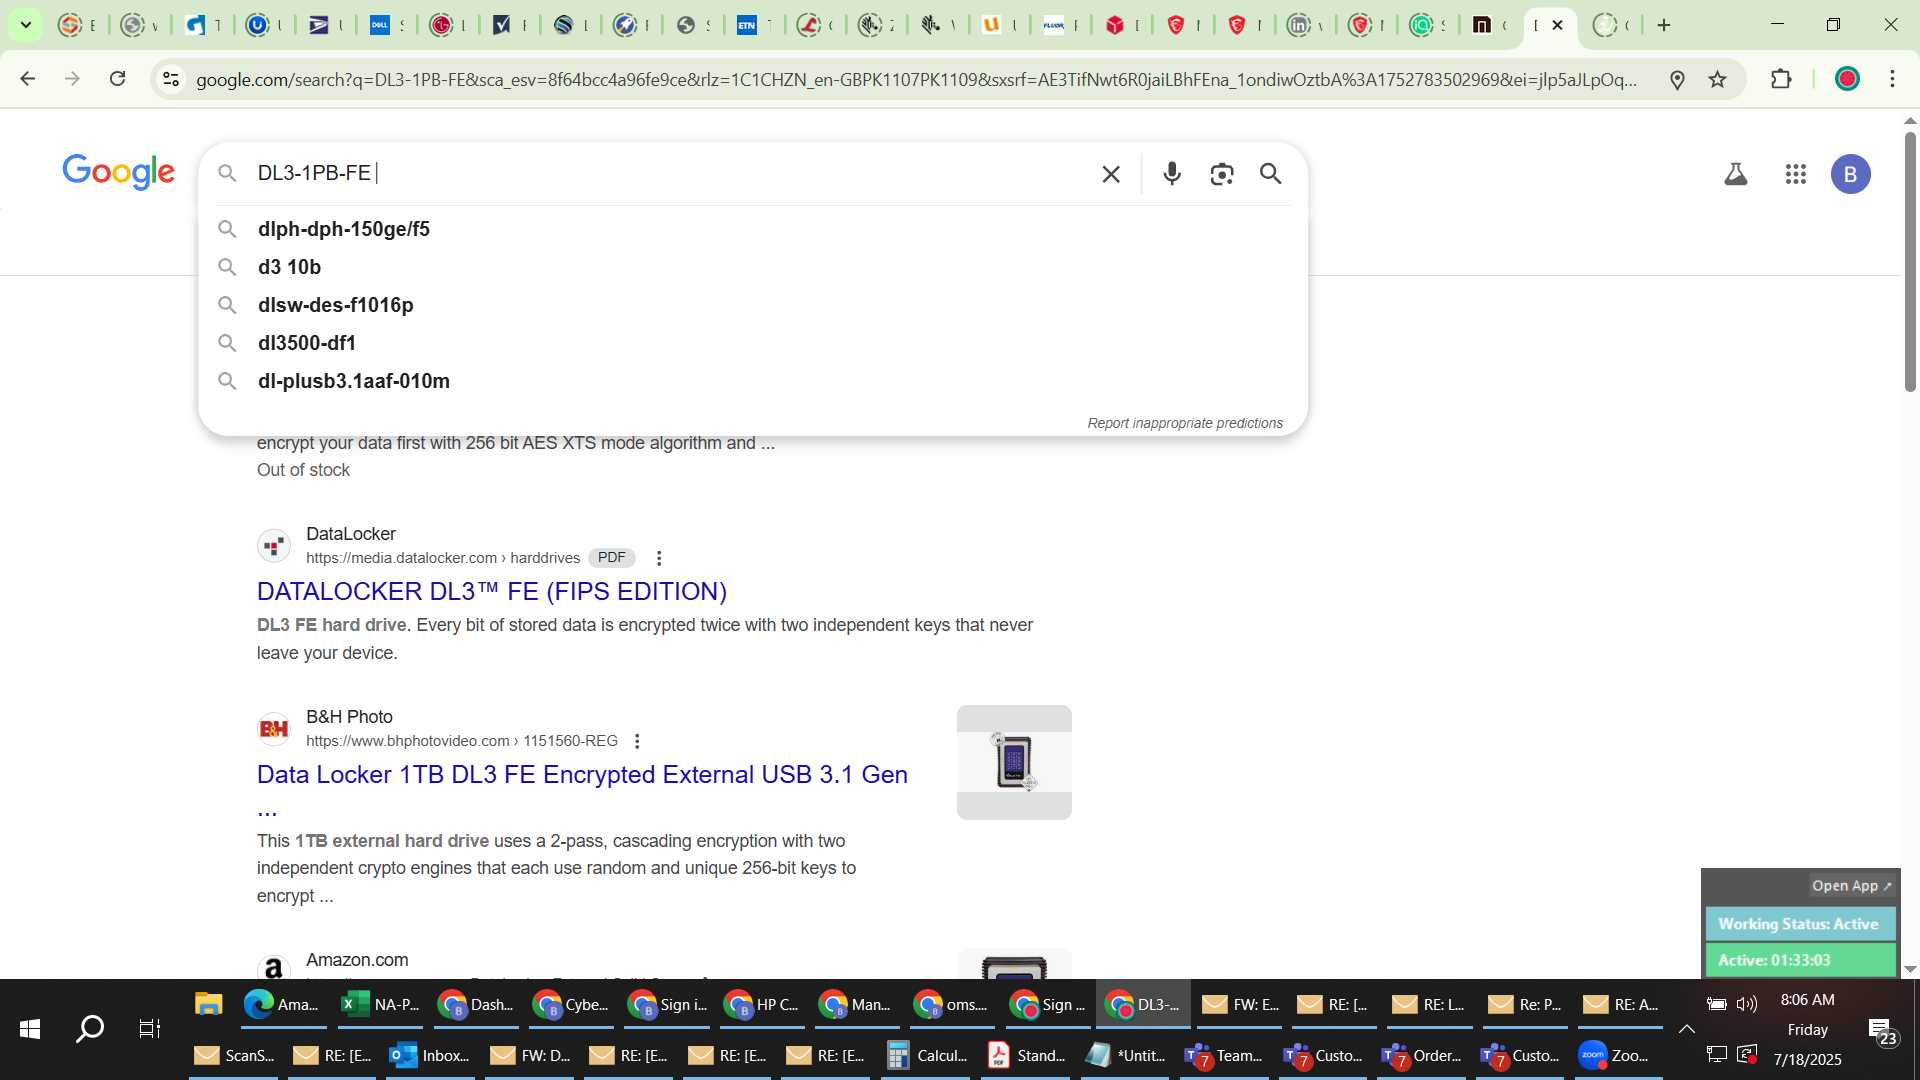
Task: Open Task View in taskbar
Action: [150, 1029]
